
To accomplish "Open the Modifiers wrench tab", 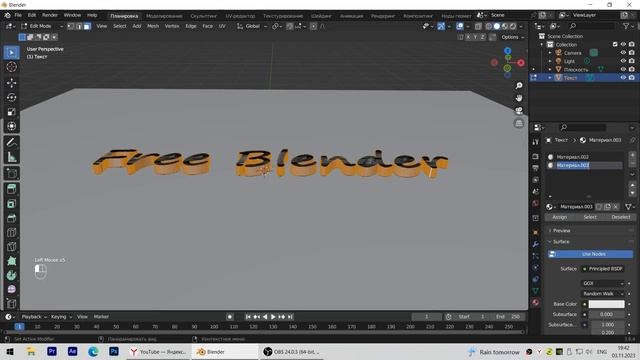I will point(536,244).
